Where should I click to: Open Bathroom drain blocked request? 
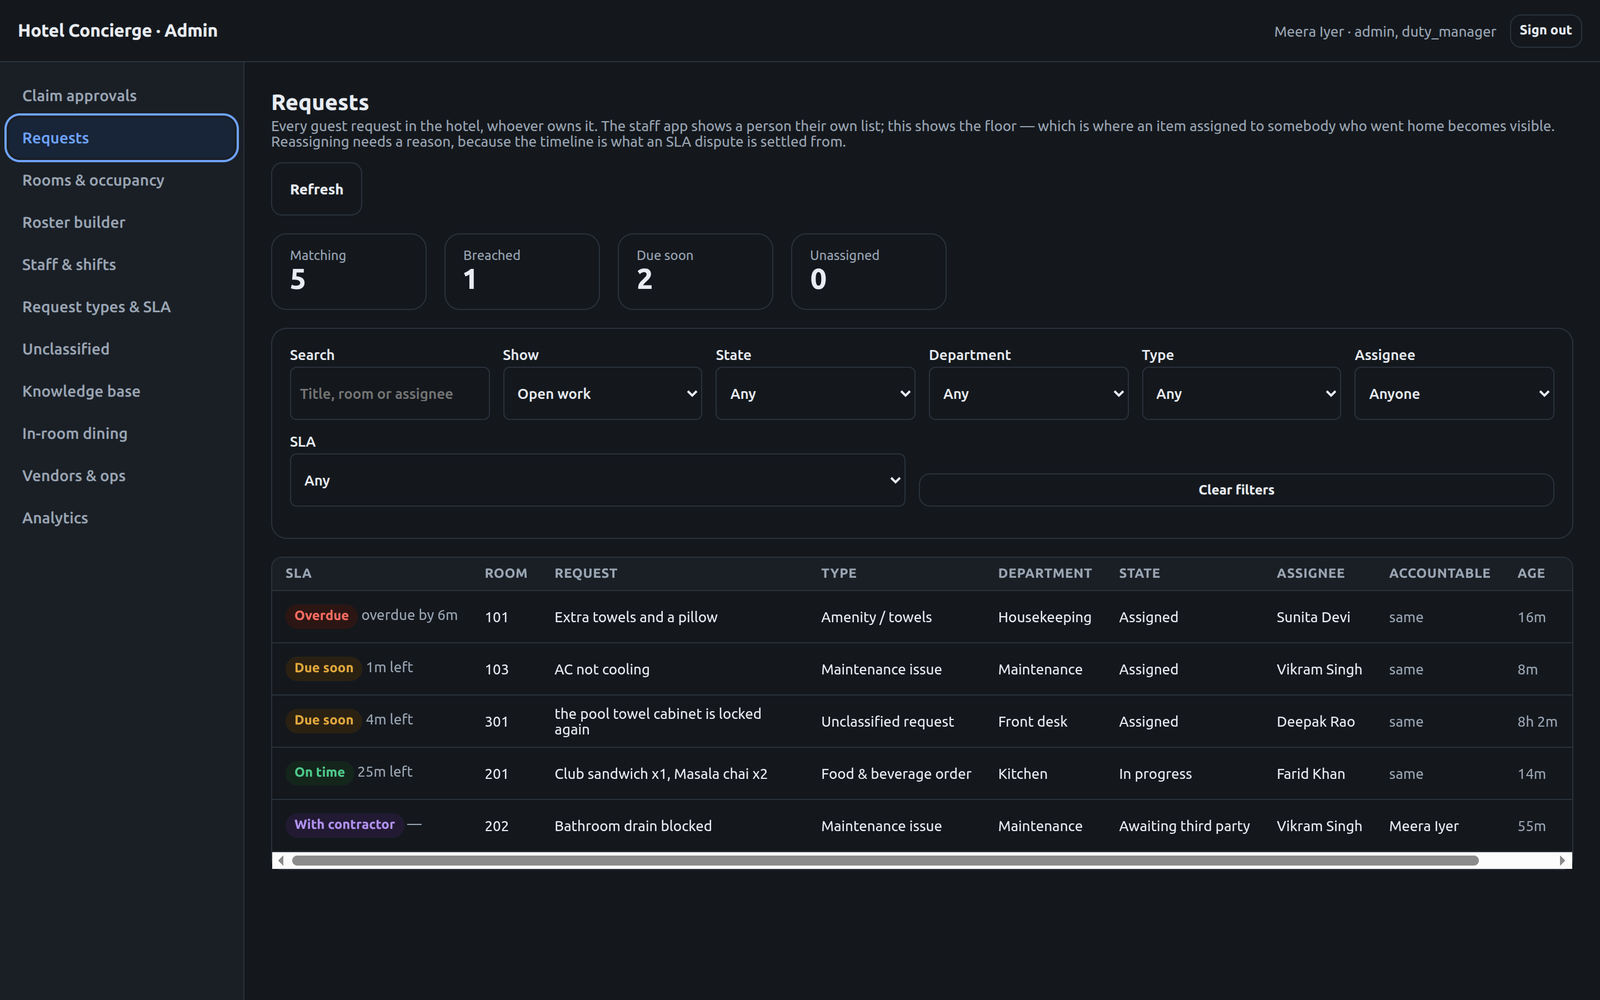coord(633,826)
